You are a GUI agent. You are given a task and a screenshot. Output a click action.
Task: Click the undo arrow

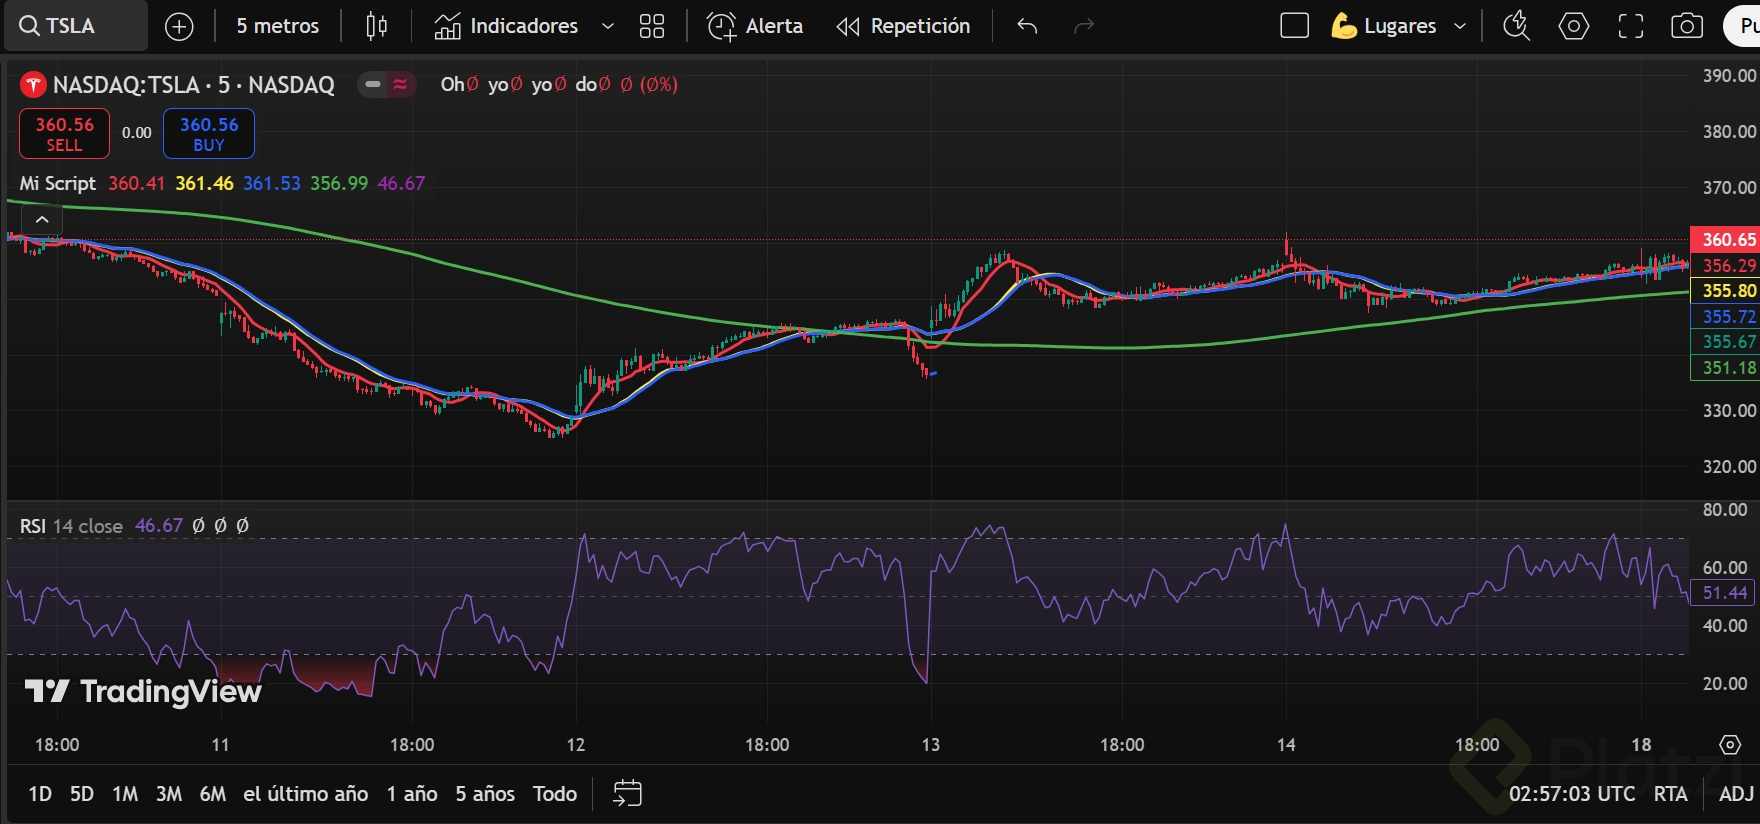(x=1027, y=26)
